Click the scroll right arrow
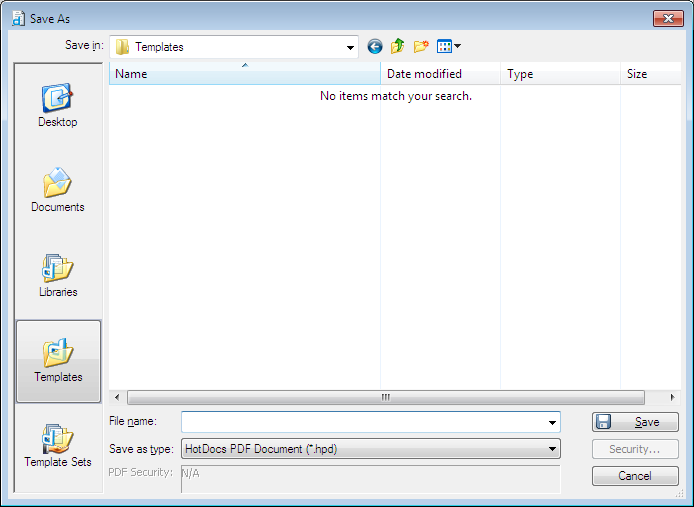This screenshot has height=507, width=694. pos(672,397)
